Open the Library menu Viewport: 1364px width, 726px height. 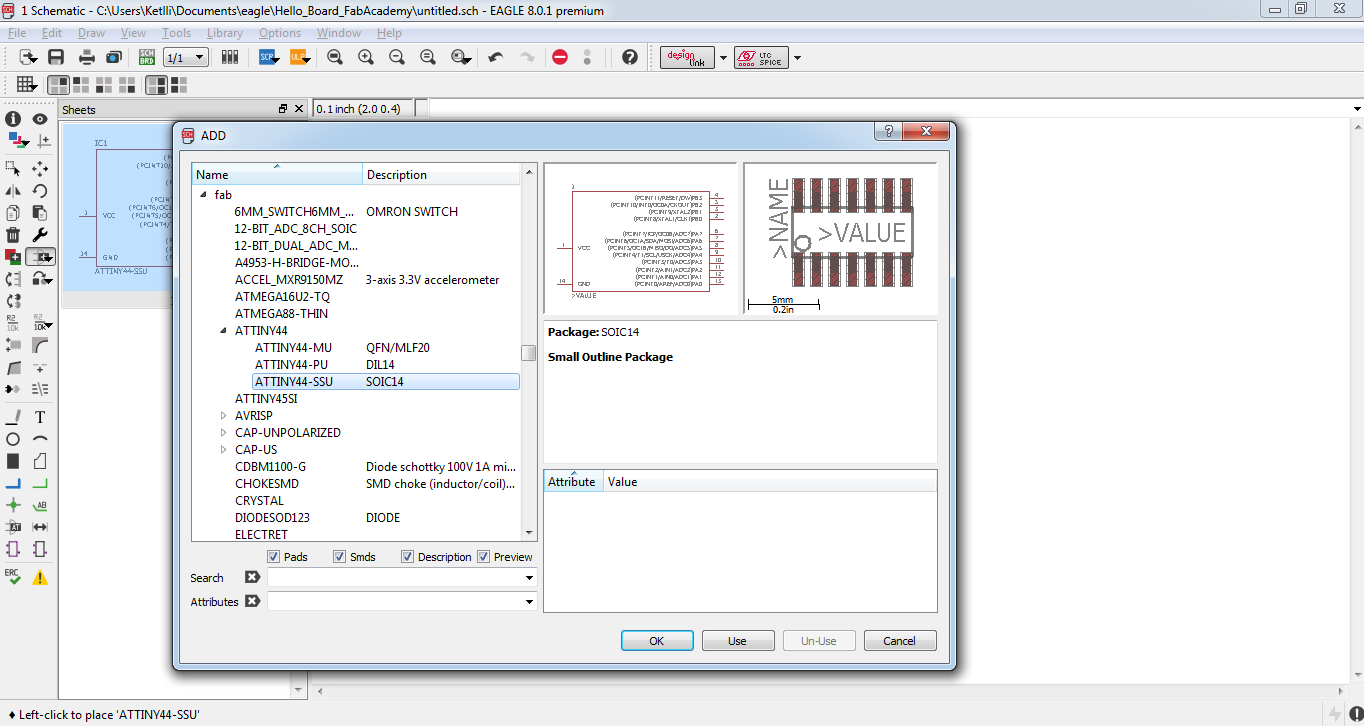coord(225,33)
